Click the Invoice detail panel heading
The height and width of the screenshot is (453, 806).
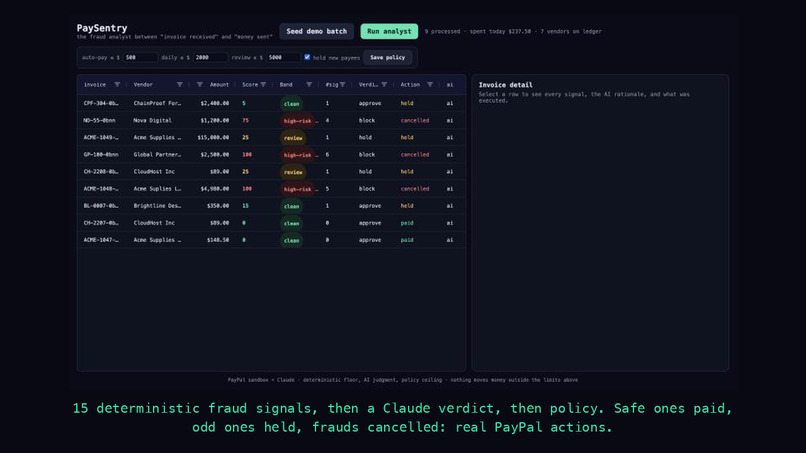(x=506, y=85)
